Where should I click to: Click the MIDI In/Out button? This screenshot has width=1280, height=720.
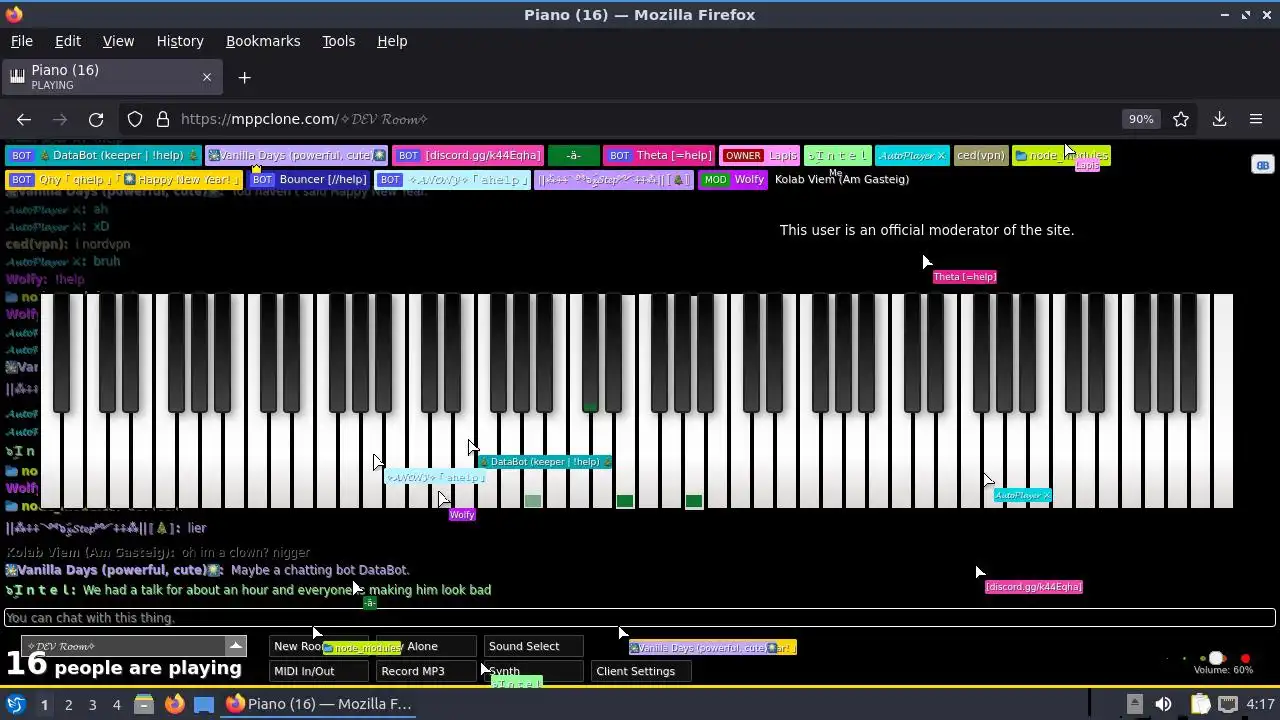[x=319, y=671]
